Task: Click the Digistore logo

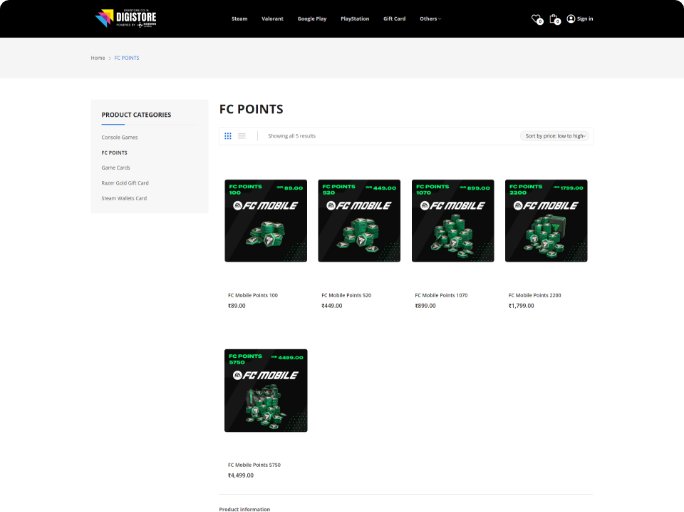Action: click(x=126, y=18)
